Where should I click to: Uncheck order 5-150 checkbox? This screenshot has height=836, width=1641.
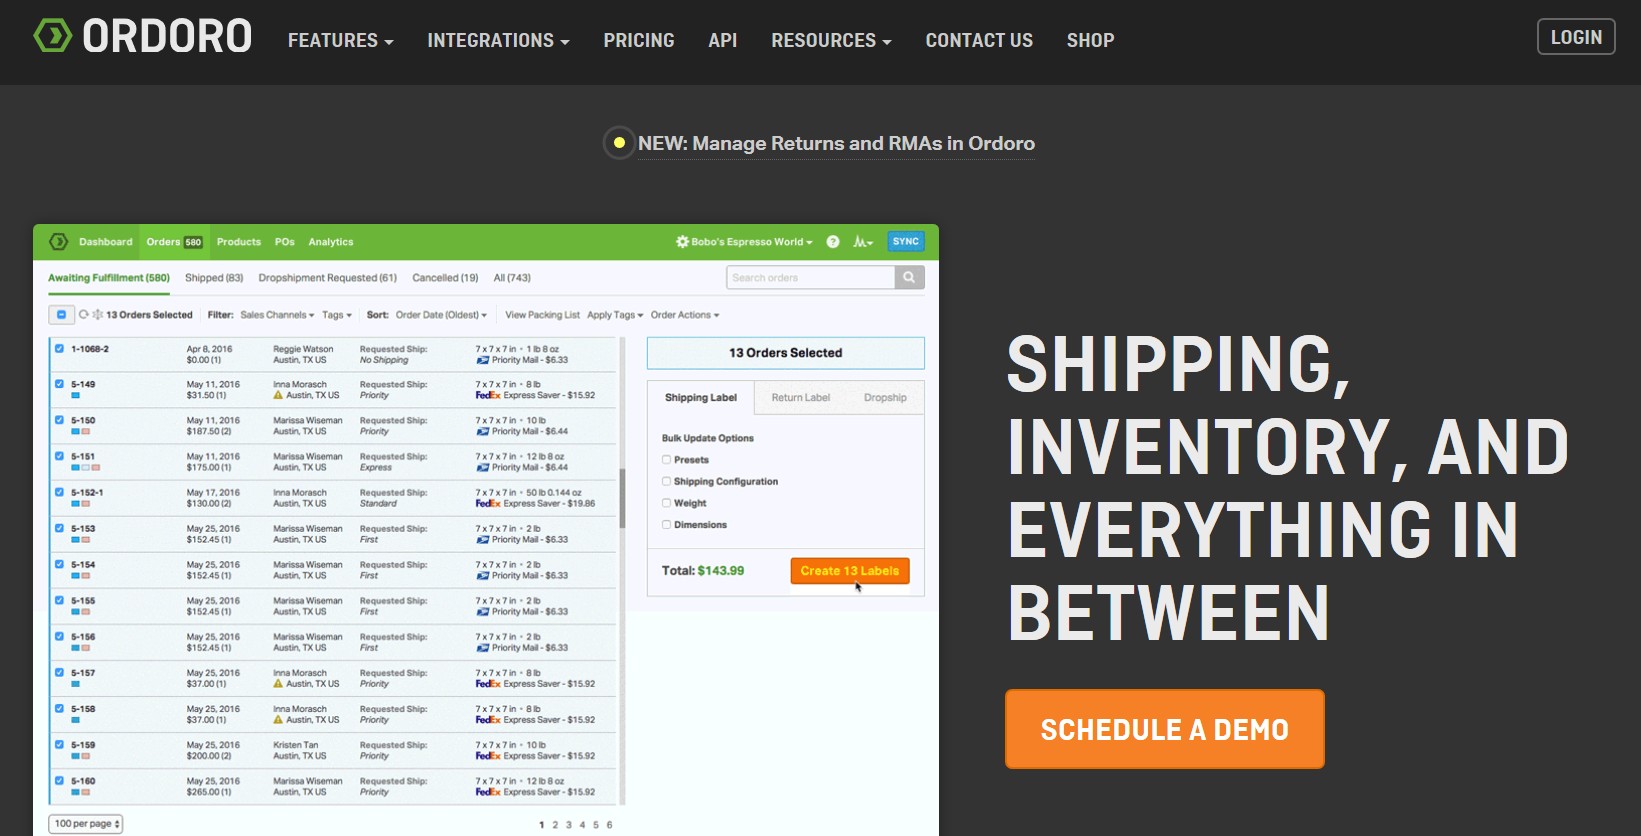(x=59, y=420)
